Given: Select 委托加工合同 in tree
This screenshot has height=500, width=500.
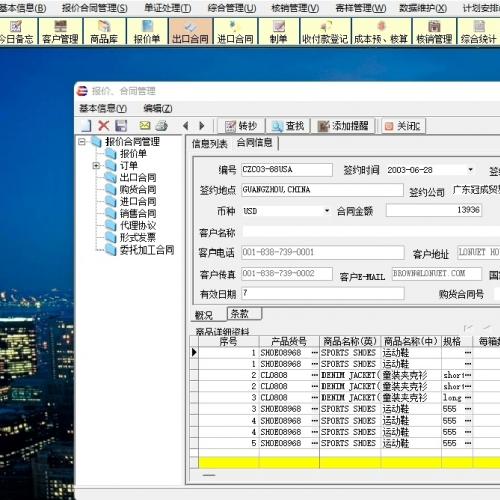Looking at the screenshot, I should point(147,250).
